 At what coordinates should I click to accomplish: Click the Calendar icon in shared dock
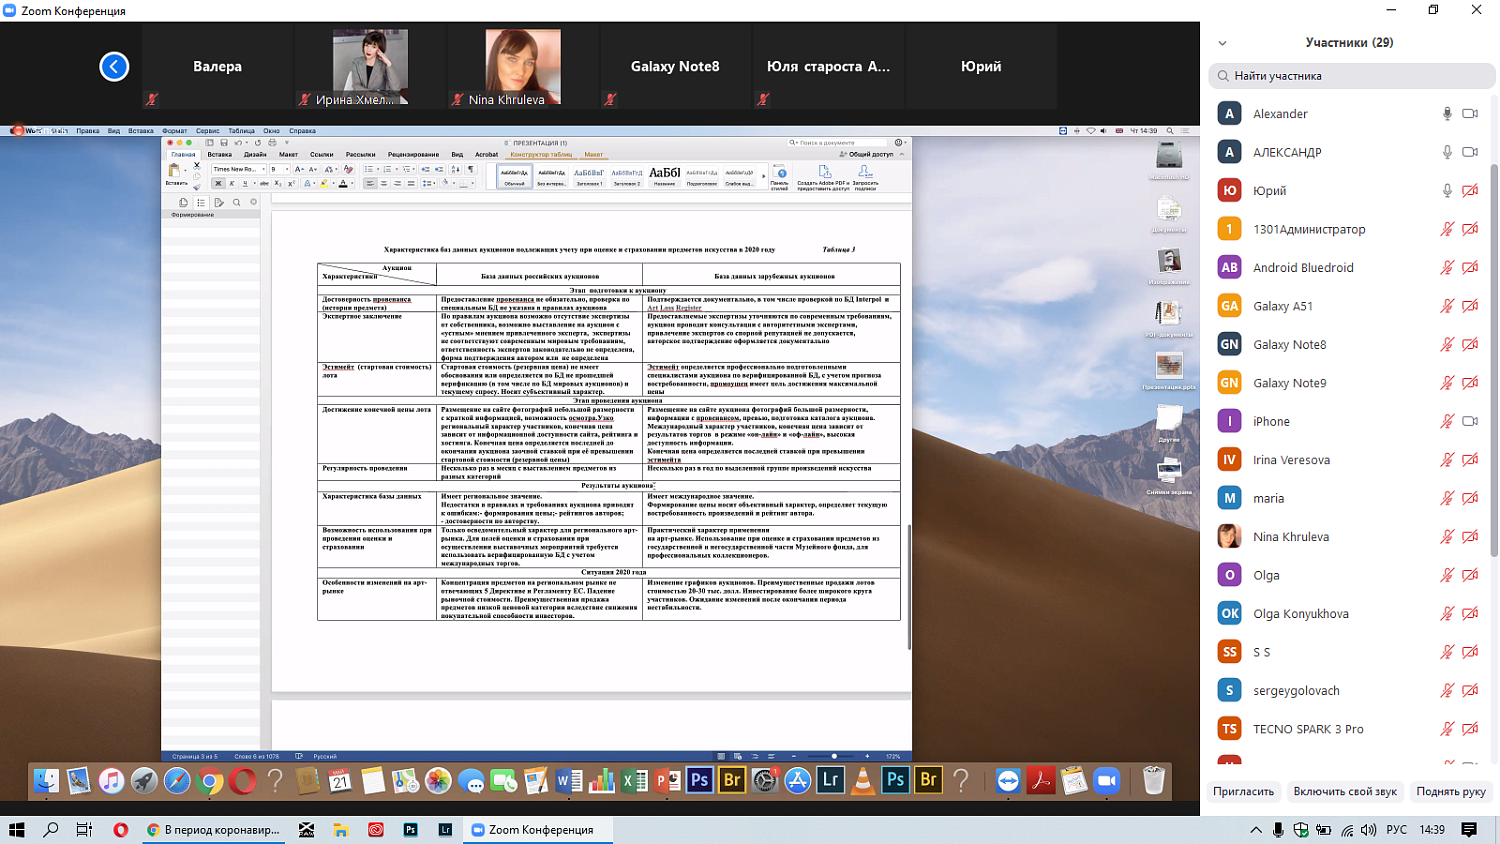coord(340,781)
